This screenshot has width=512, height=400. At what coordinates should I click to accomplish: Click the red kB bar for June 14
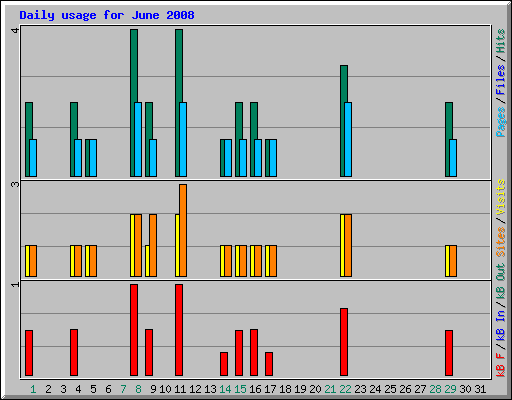pyautogui.click(x=224, y=364)
